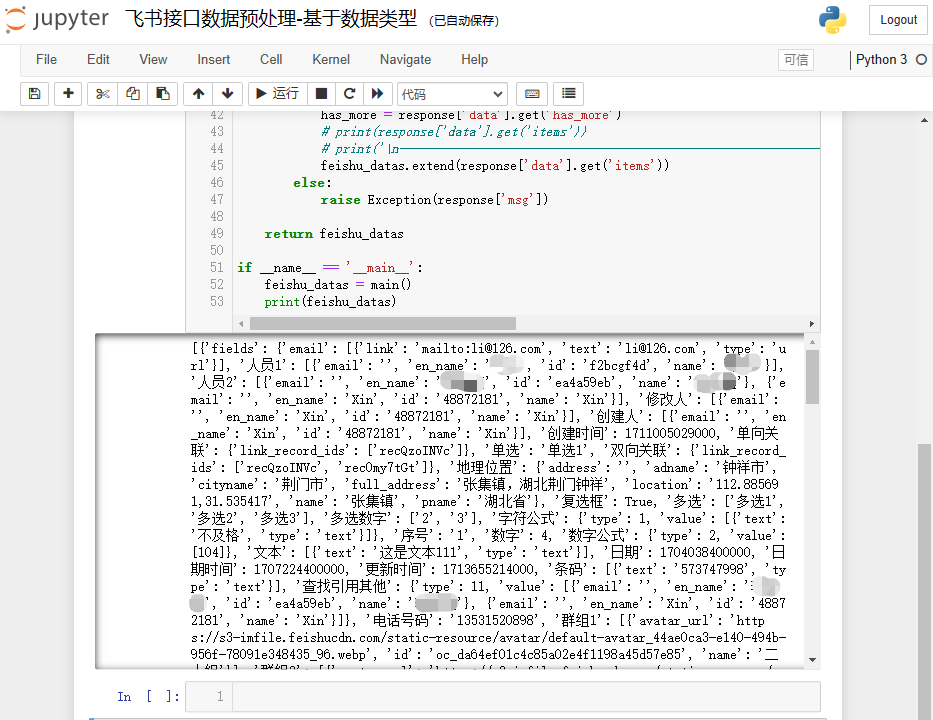Viewport: 933px width, 720px height.
Task: Click the 'raise Exception' code line
Action: point(434,200)
